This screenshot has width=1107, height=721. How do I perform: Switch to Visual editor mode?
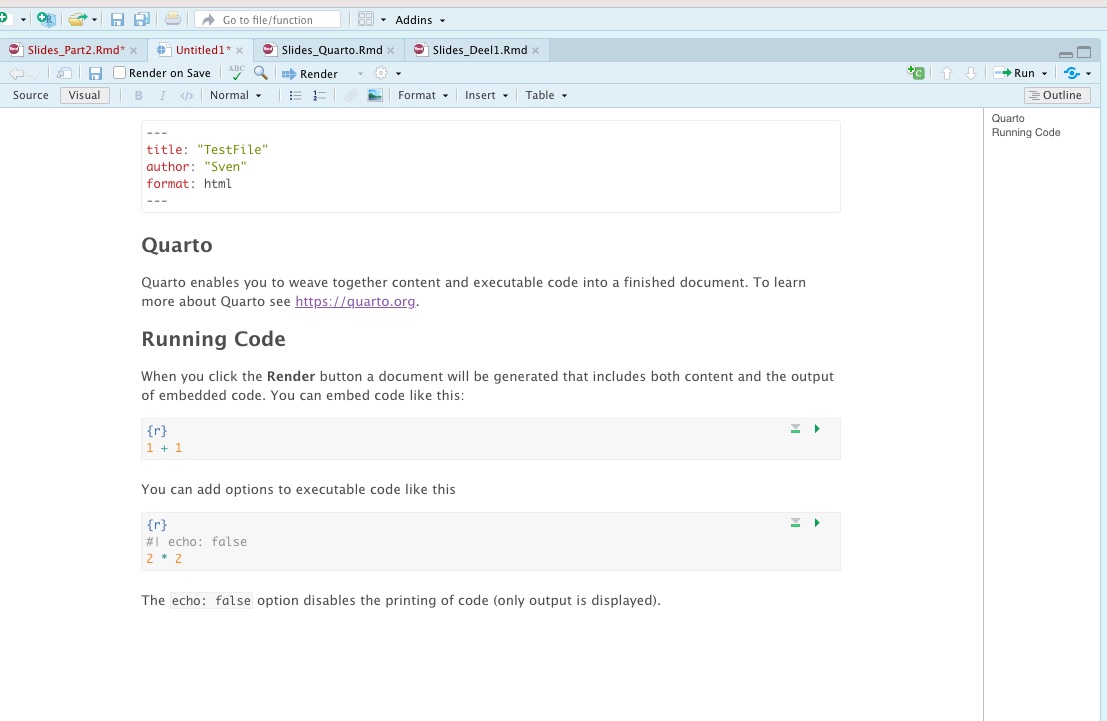click(85, 95)
